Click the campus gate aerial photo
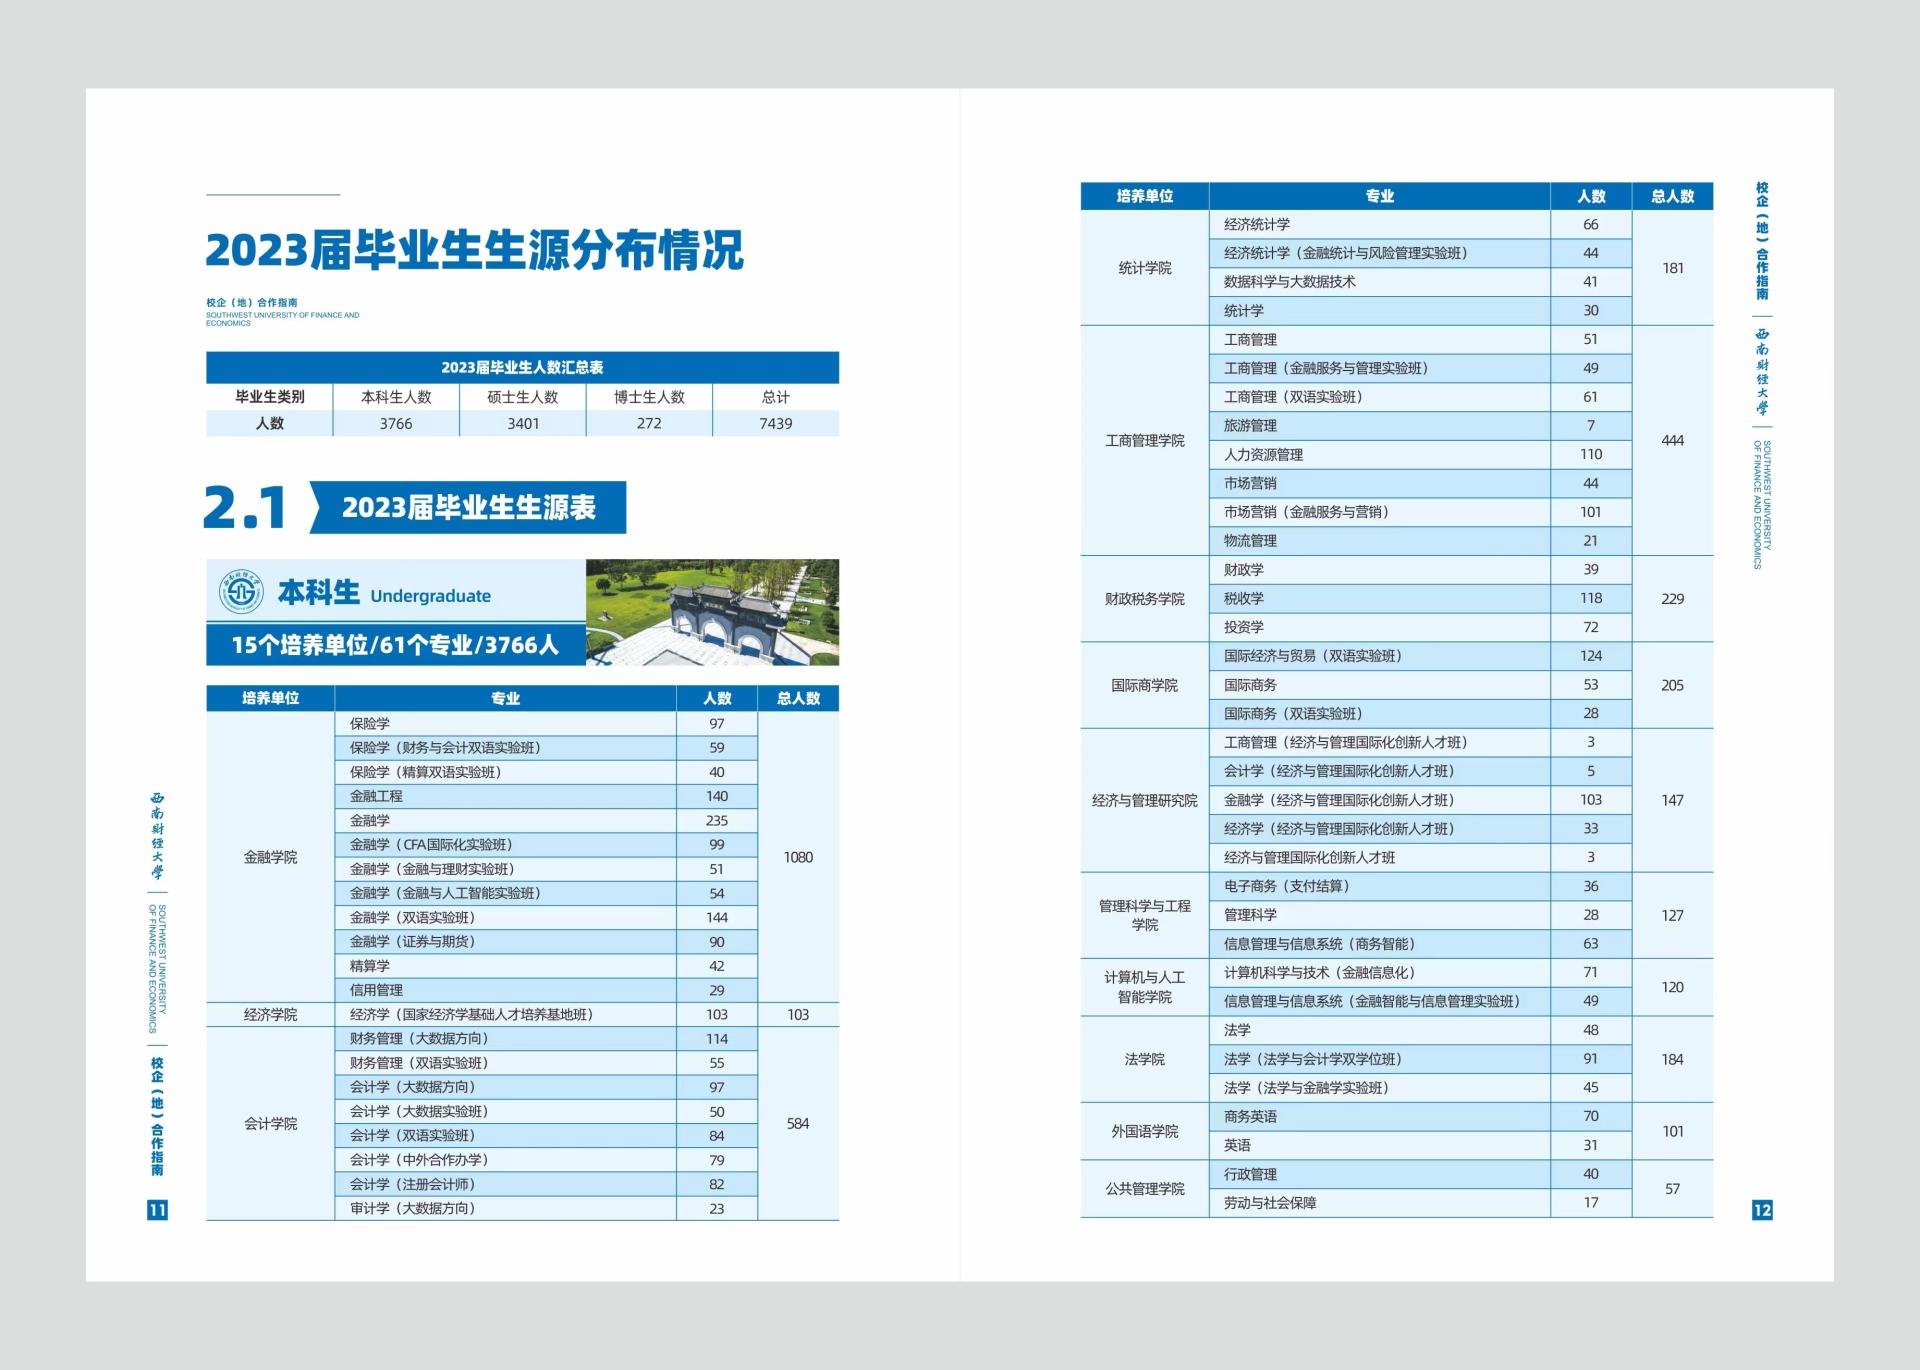Screen dimensions: 1920x1370 point(712,612)
